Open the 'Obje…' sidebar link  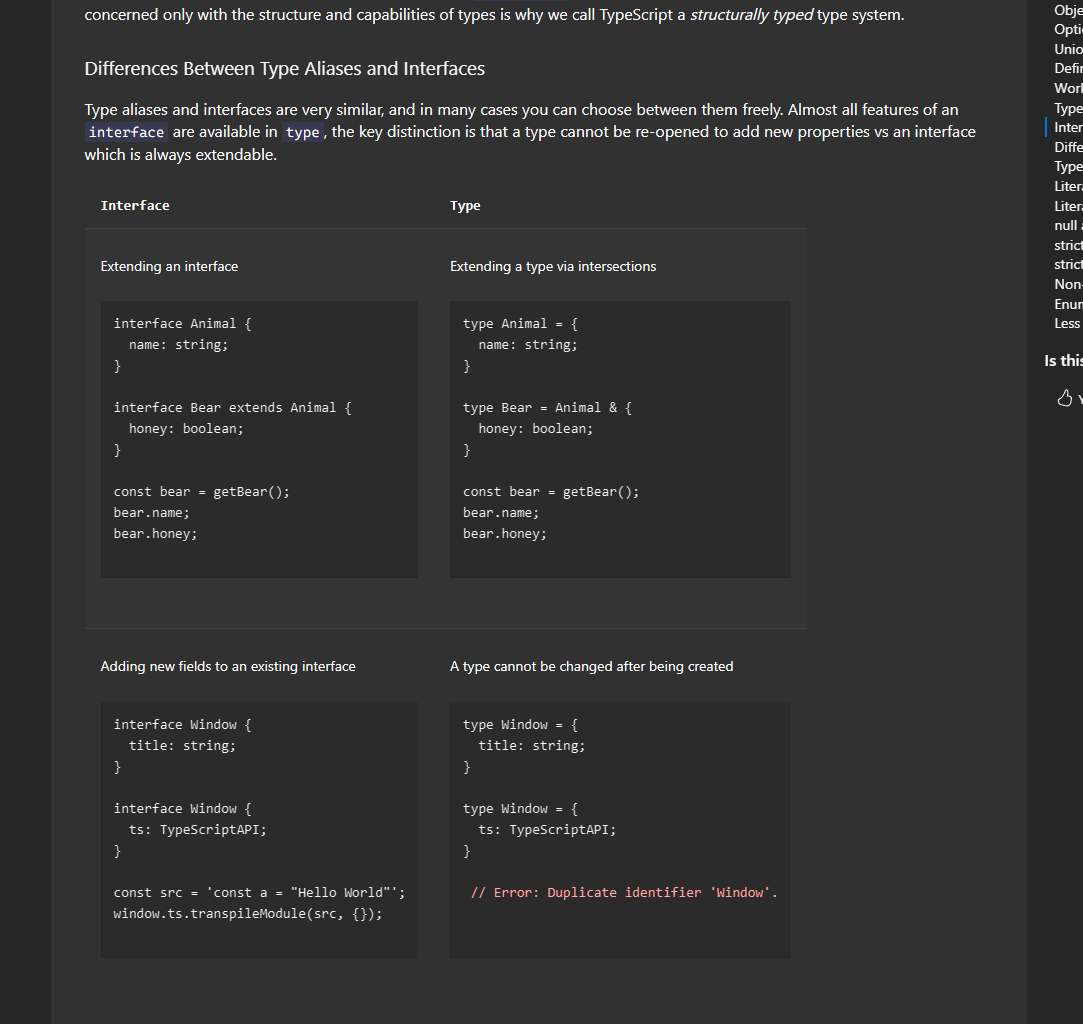pyautogui.click(x=1068, y=10)
